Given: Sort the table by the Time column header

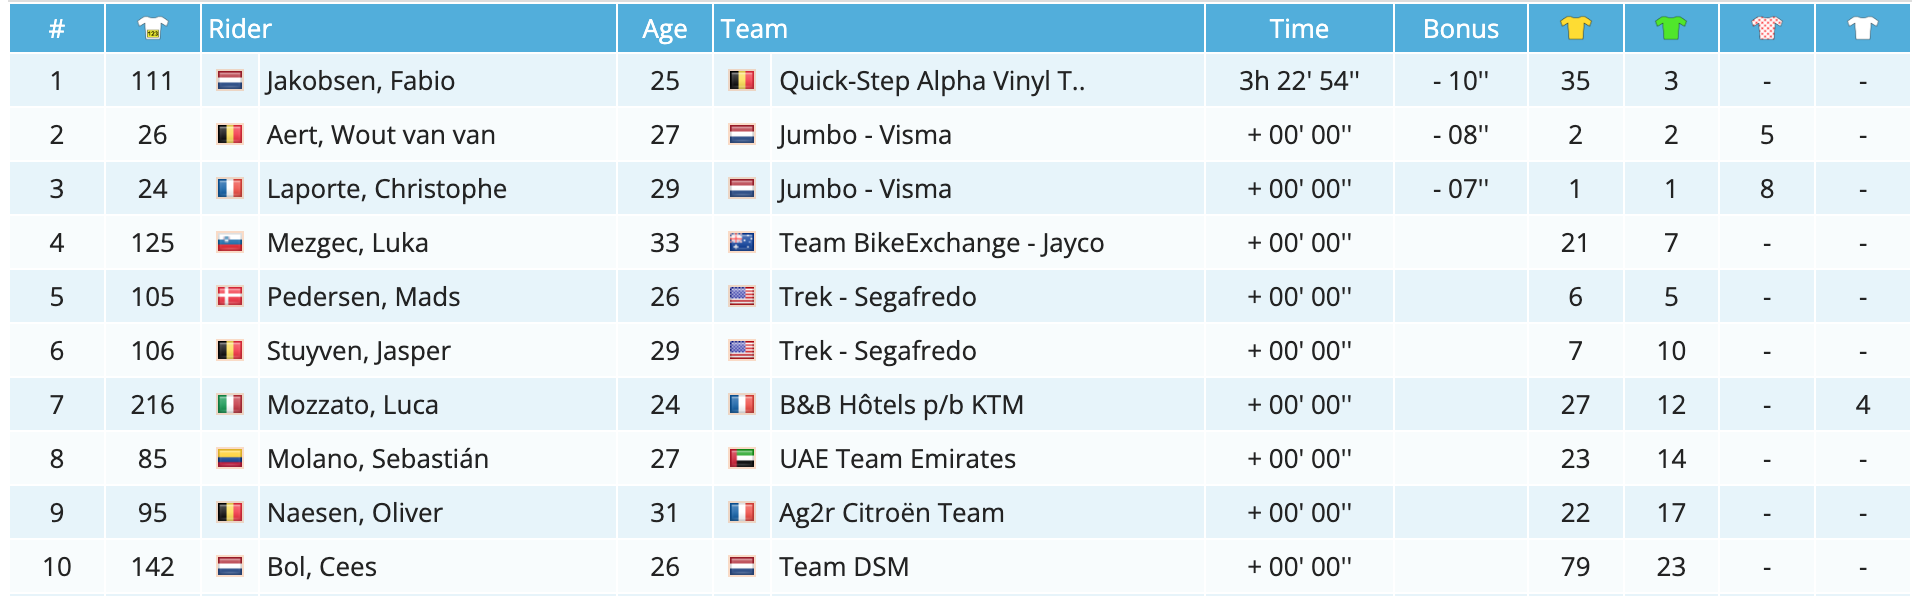Looking at the screenshot, I should pyautogui.click(x=1298, y=29).
